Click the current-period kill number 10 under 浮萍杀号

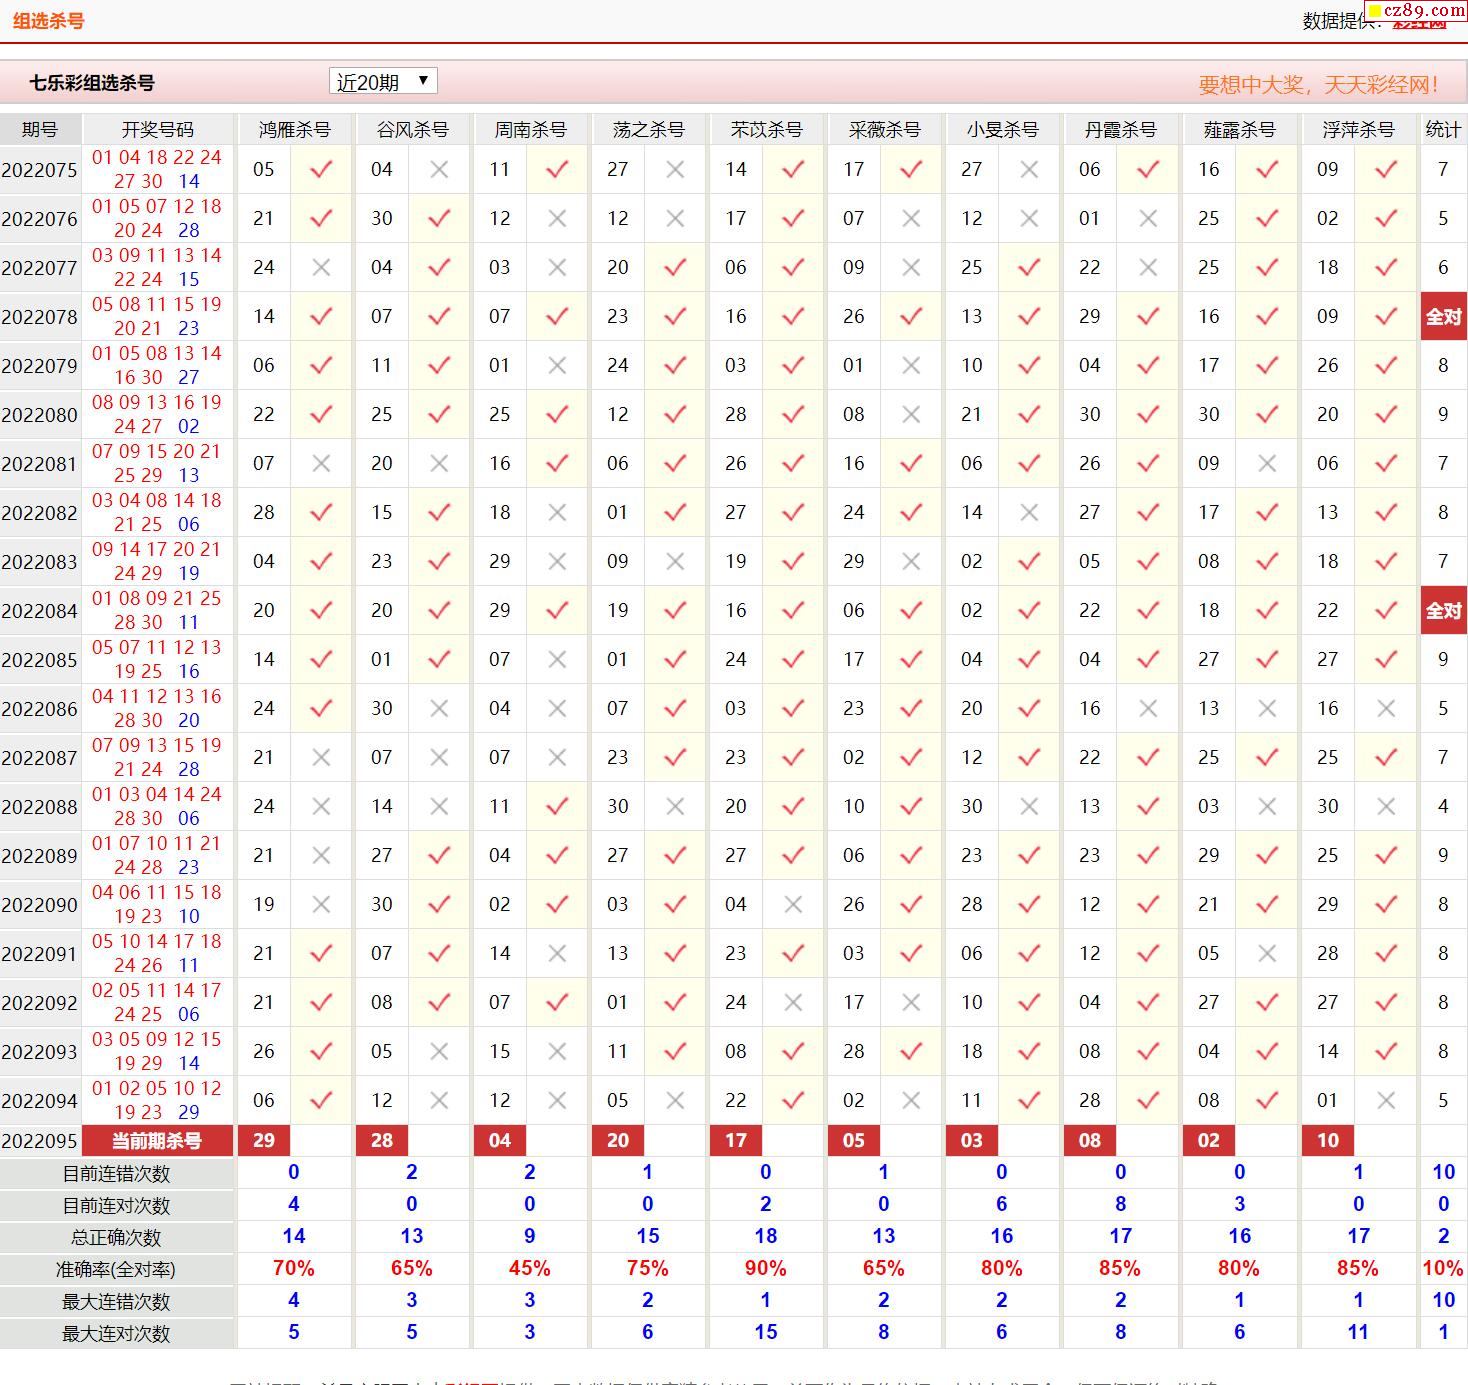click(x=1328, y=1141)
